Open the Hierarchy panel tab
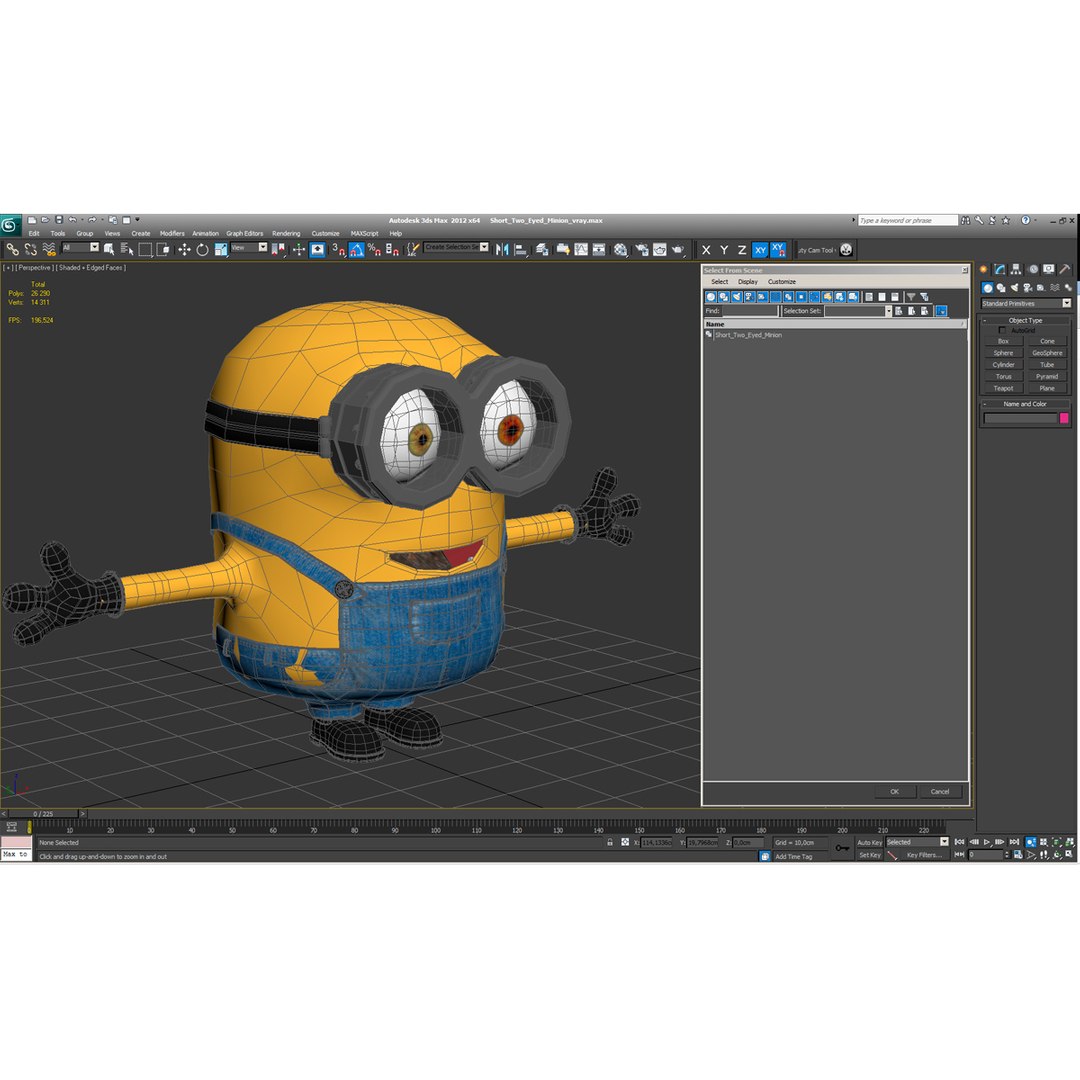1080x1080 pixels. pyautogui.click(x=1016, y=269)
